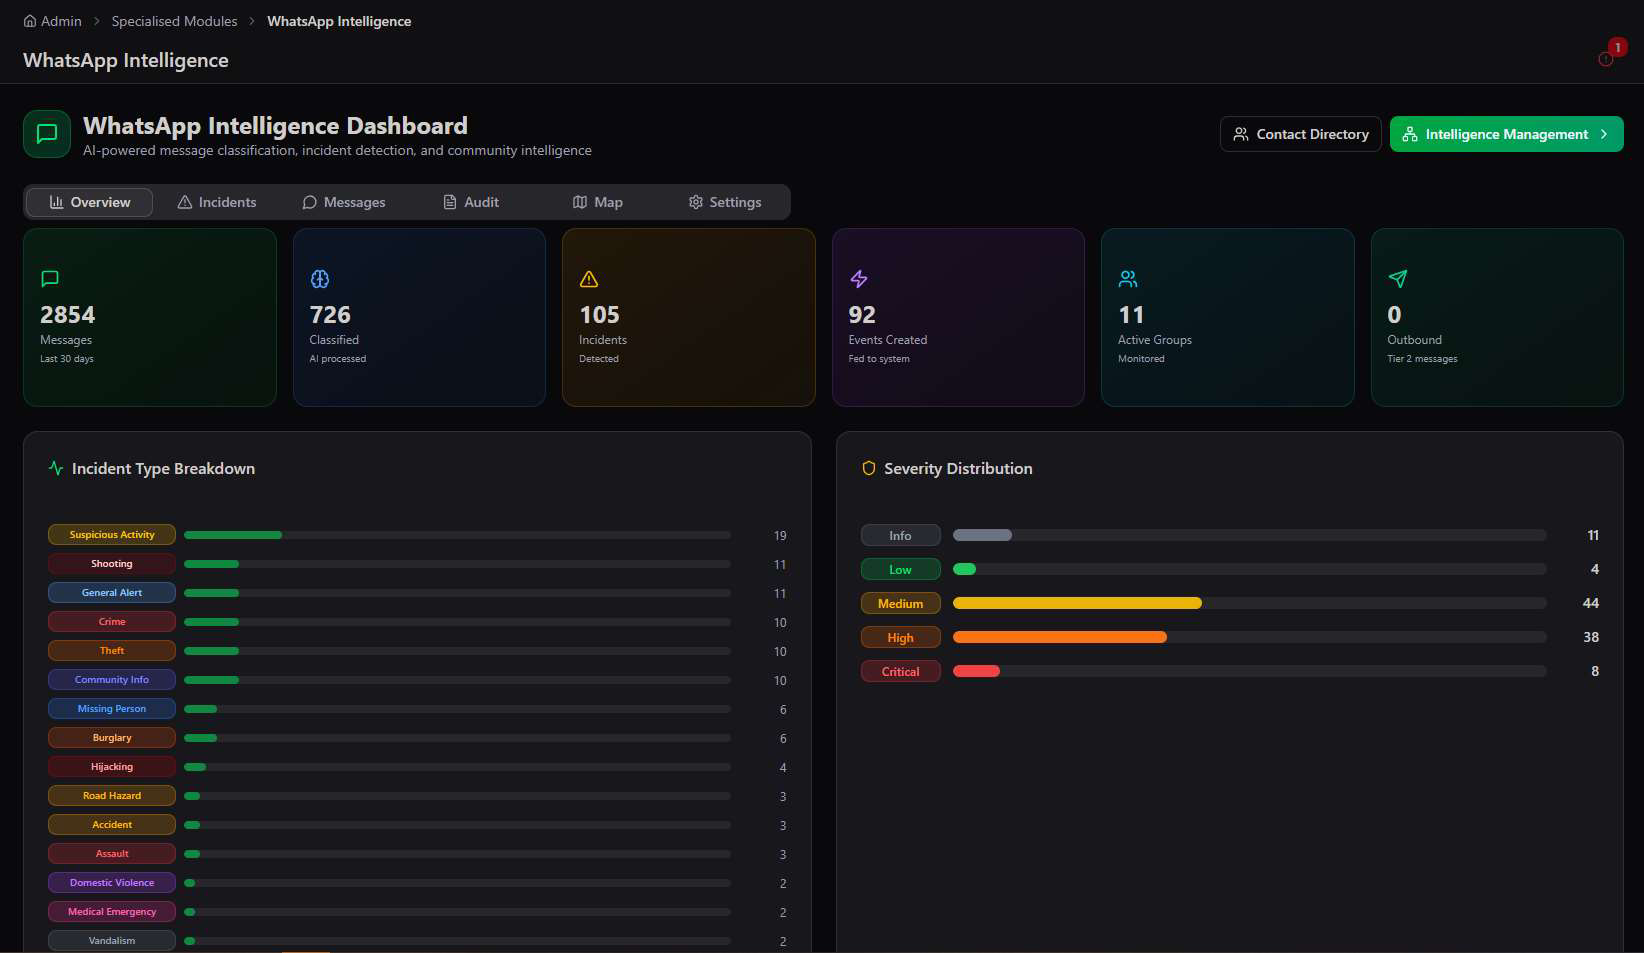Click the people icon on Active Groups card

[1128, 279]
